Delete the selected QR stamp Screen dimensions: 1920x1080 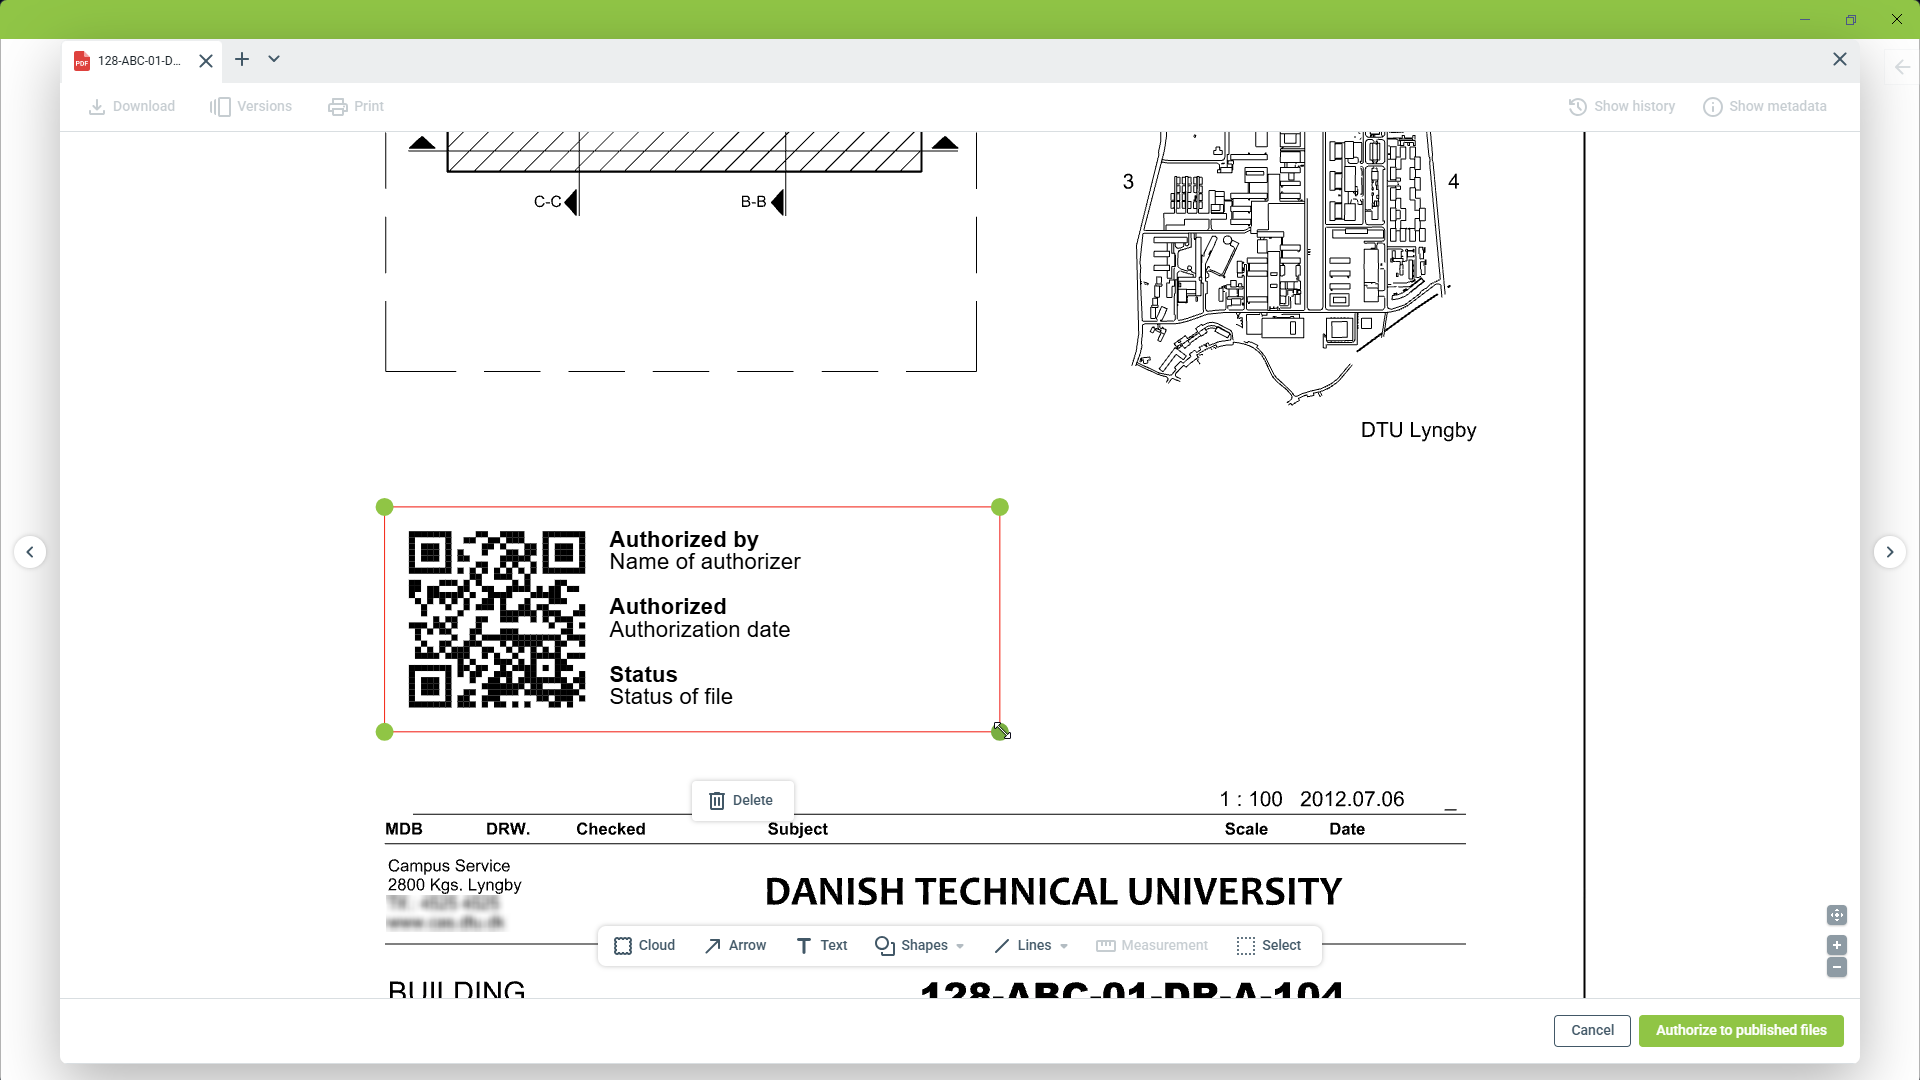tap(741, 800)
